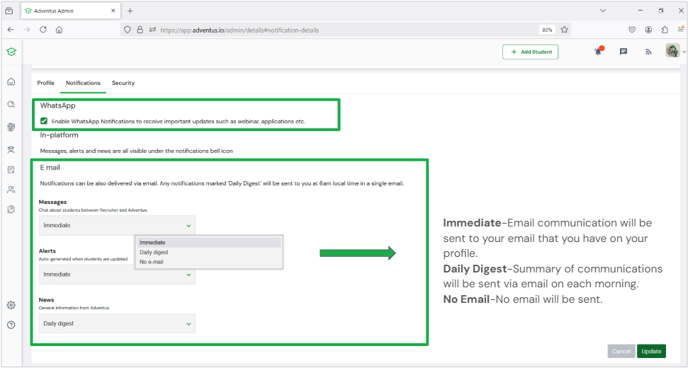The image size is (688, 368).
Task: Open the Home icon in the left sidebar
Action: tap(11, 82)
